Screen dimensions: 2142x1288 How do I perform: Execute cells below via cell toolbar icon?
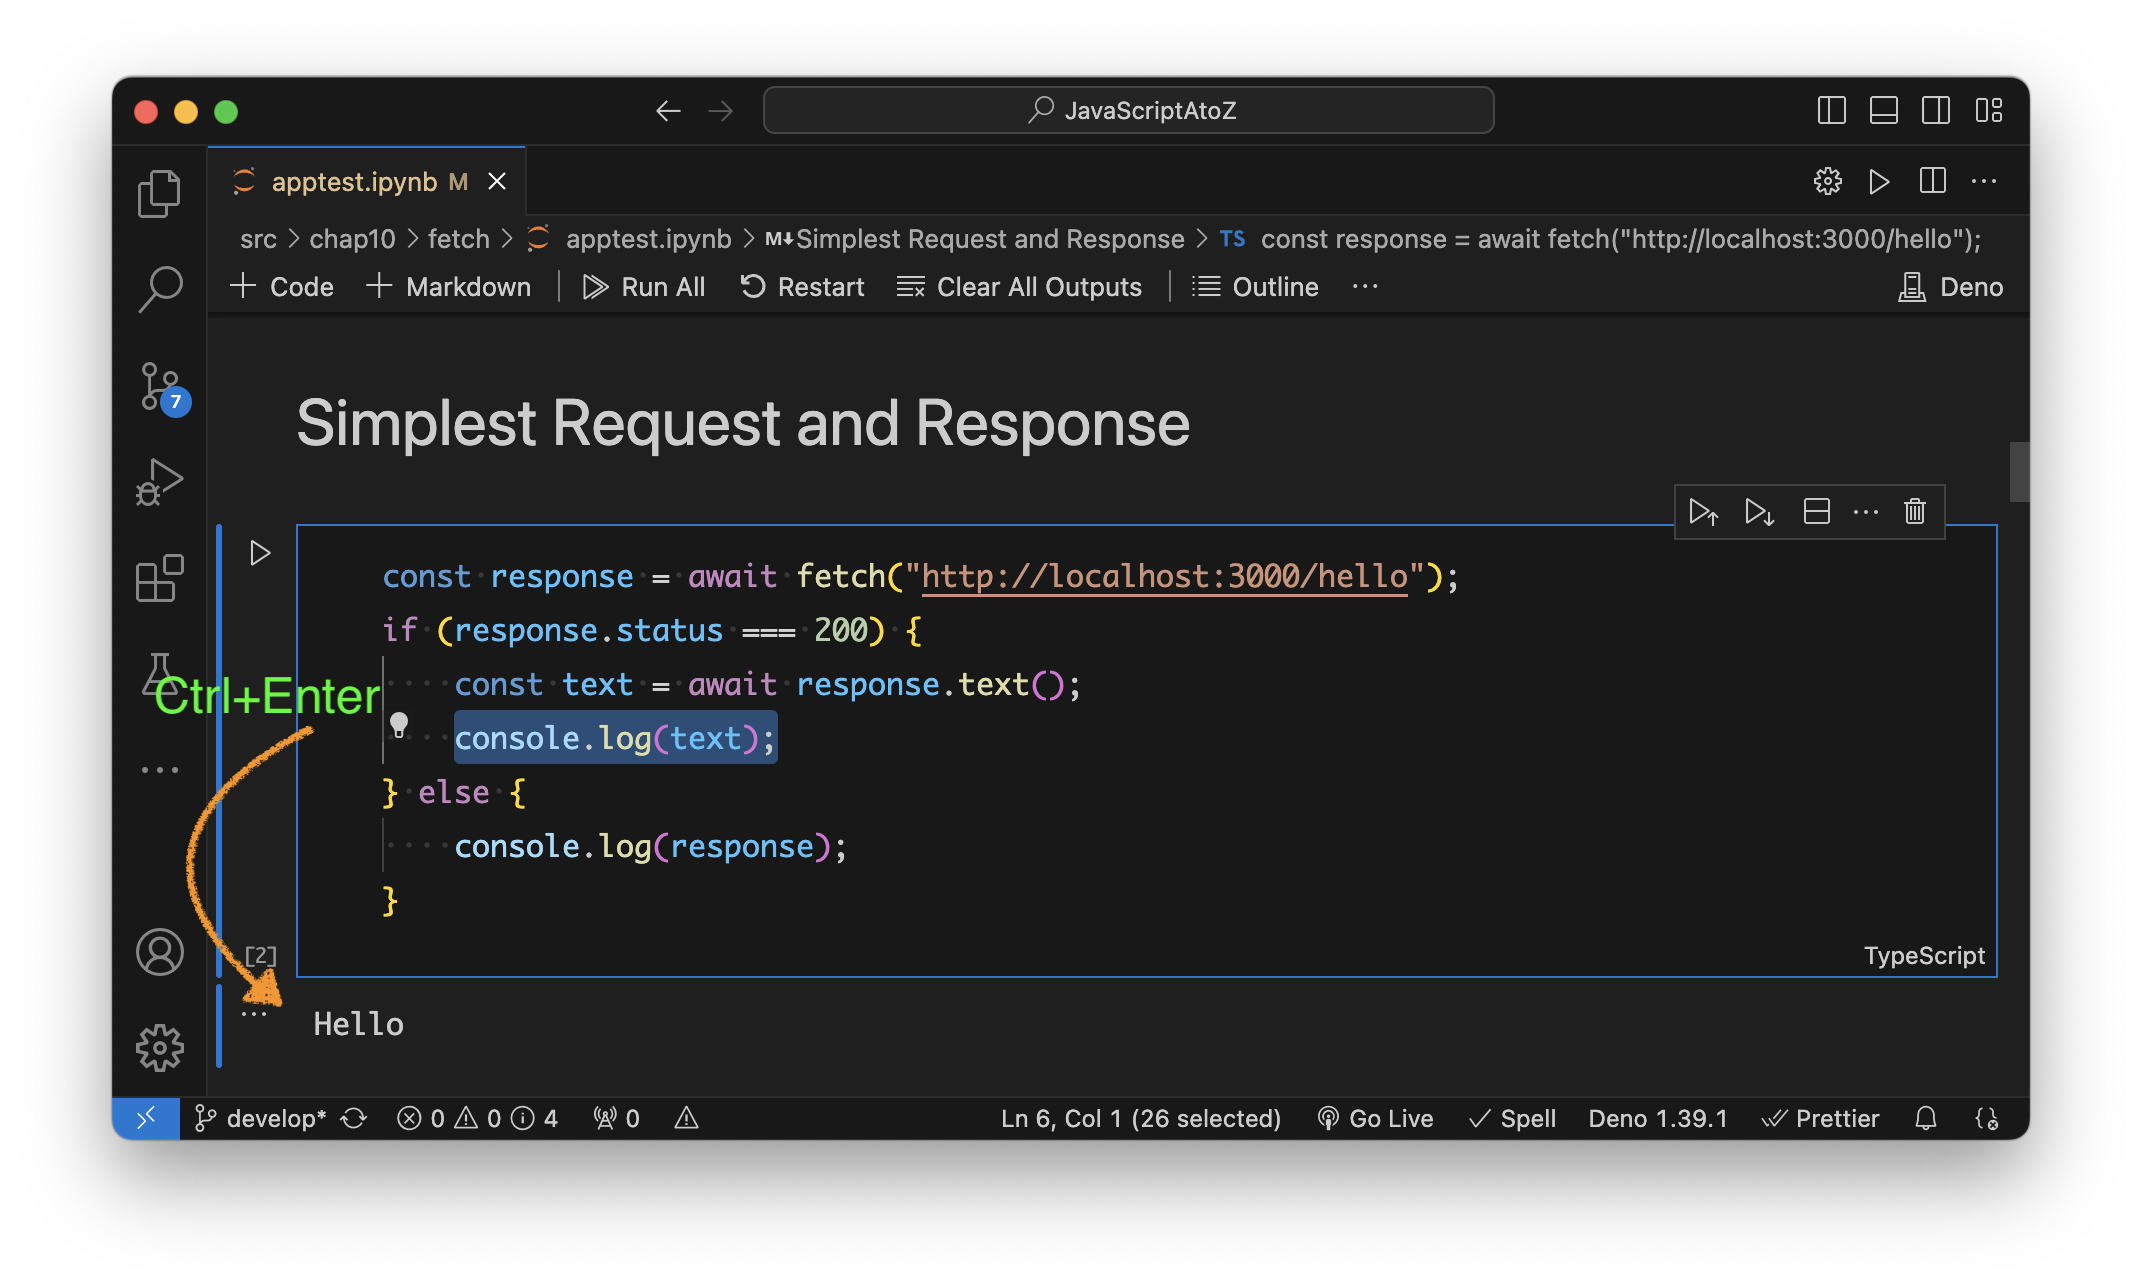click(1758, 512)
